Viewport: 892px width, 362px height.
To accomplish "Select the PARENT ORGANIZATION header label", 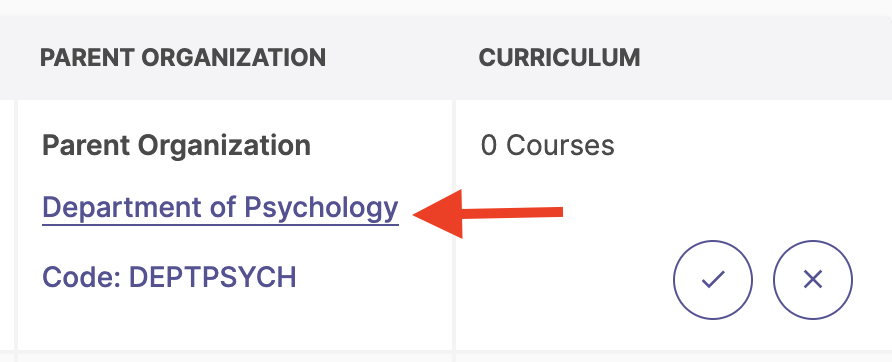I will (x=183, y=57).
